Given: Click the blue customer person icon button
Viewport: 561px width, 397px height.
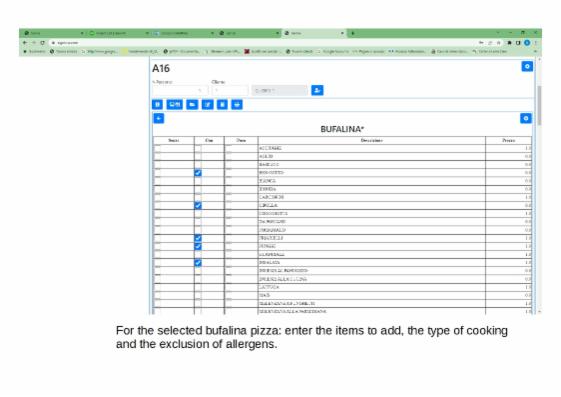Looking at the screenshot, I should [x=317, y=90].
